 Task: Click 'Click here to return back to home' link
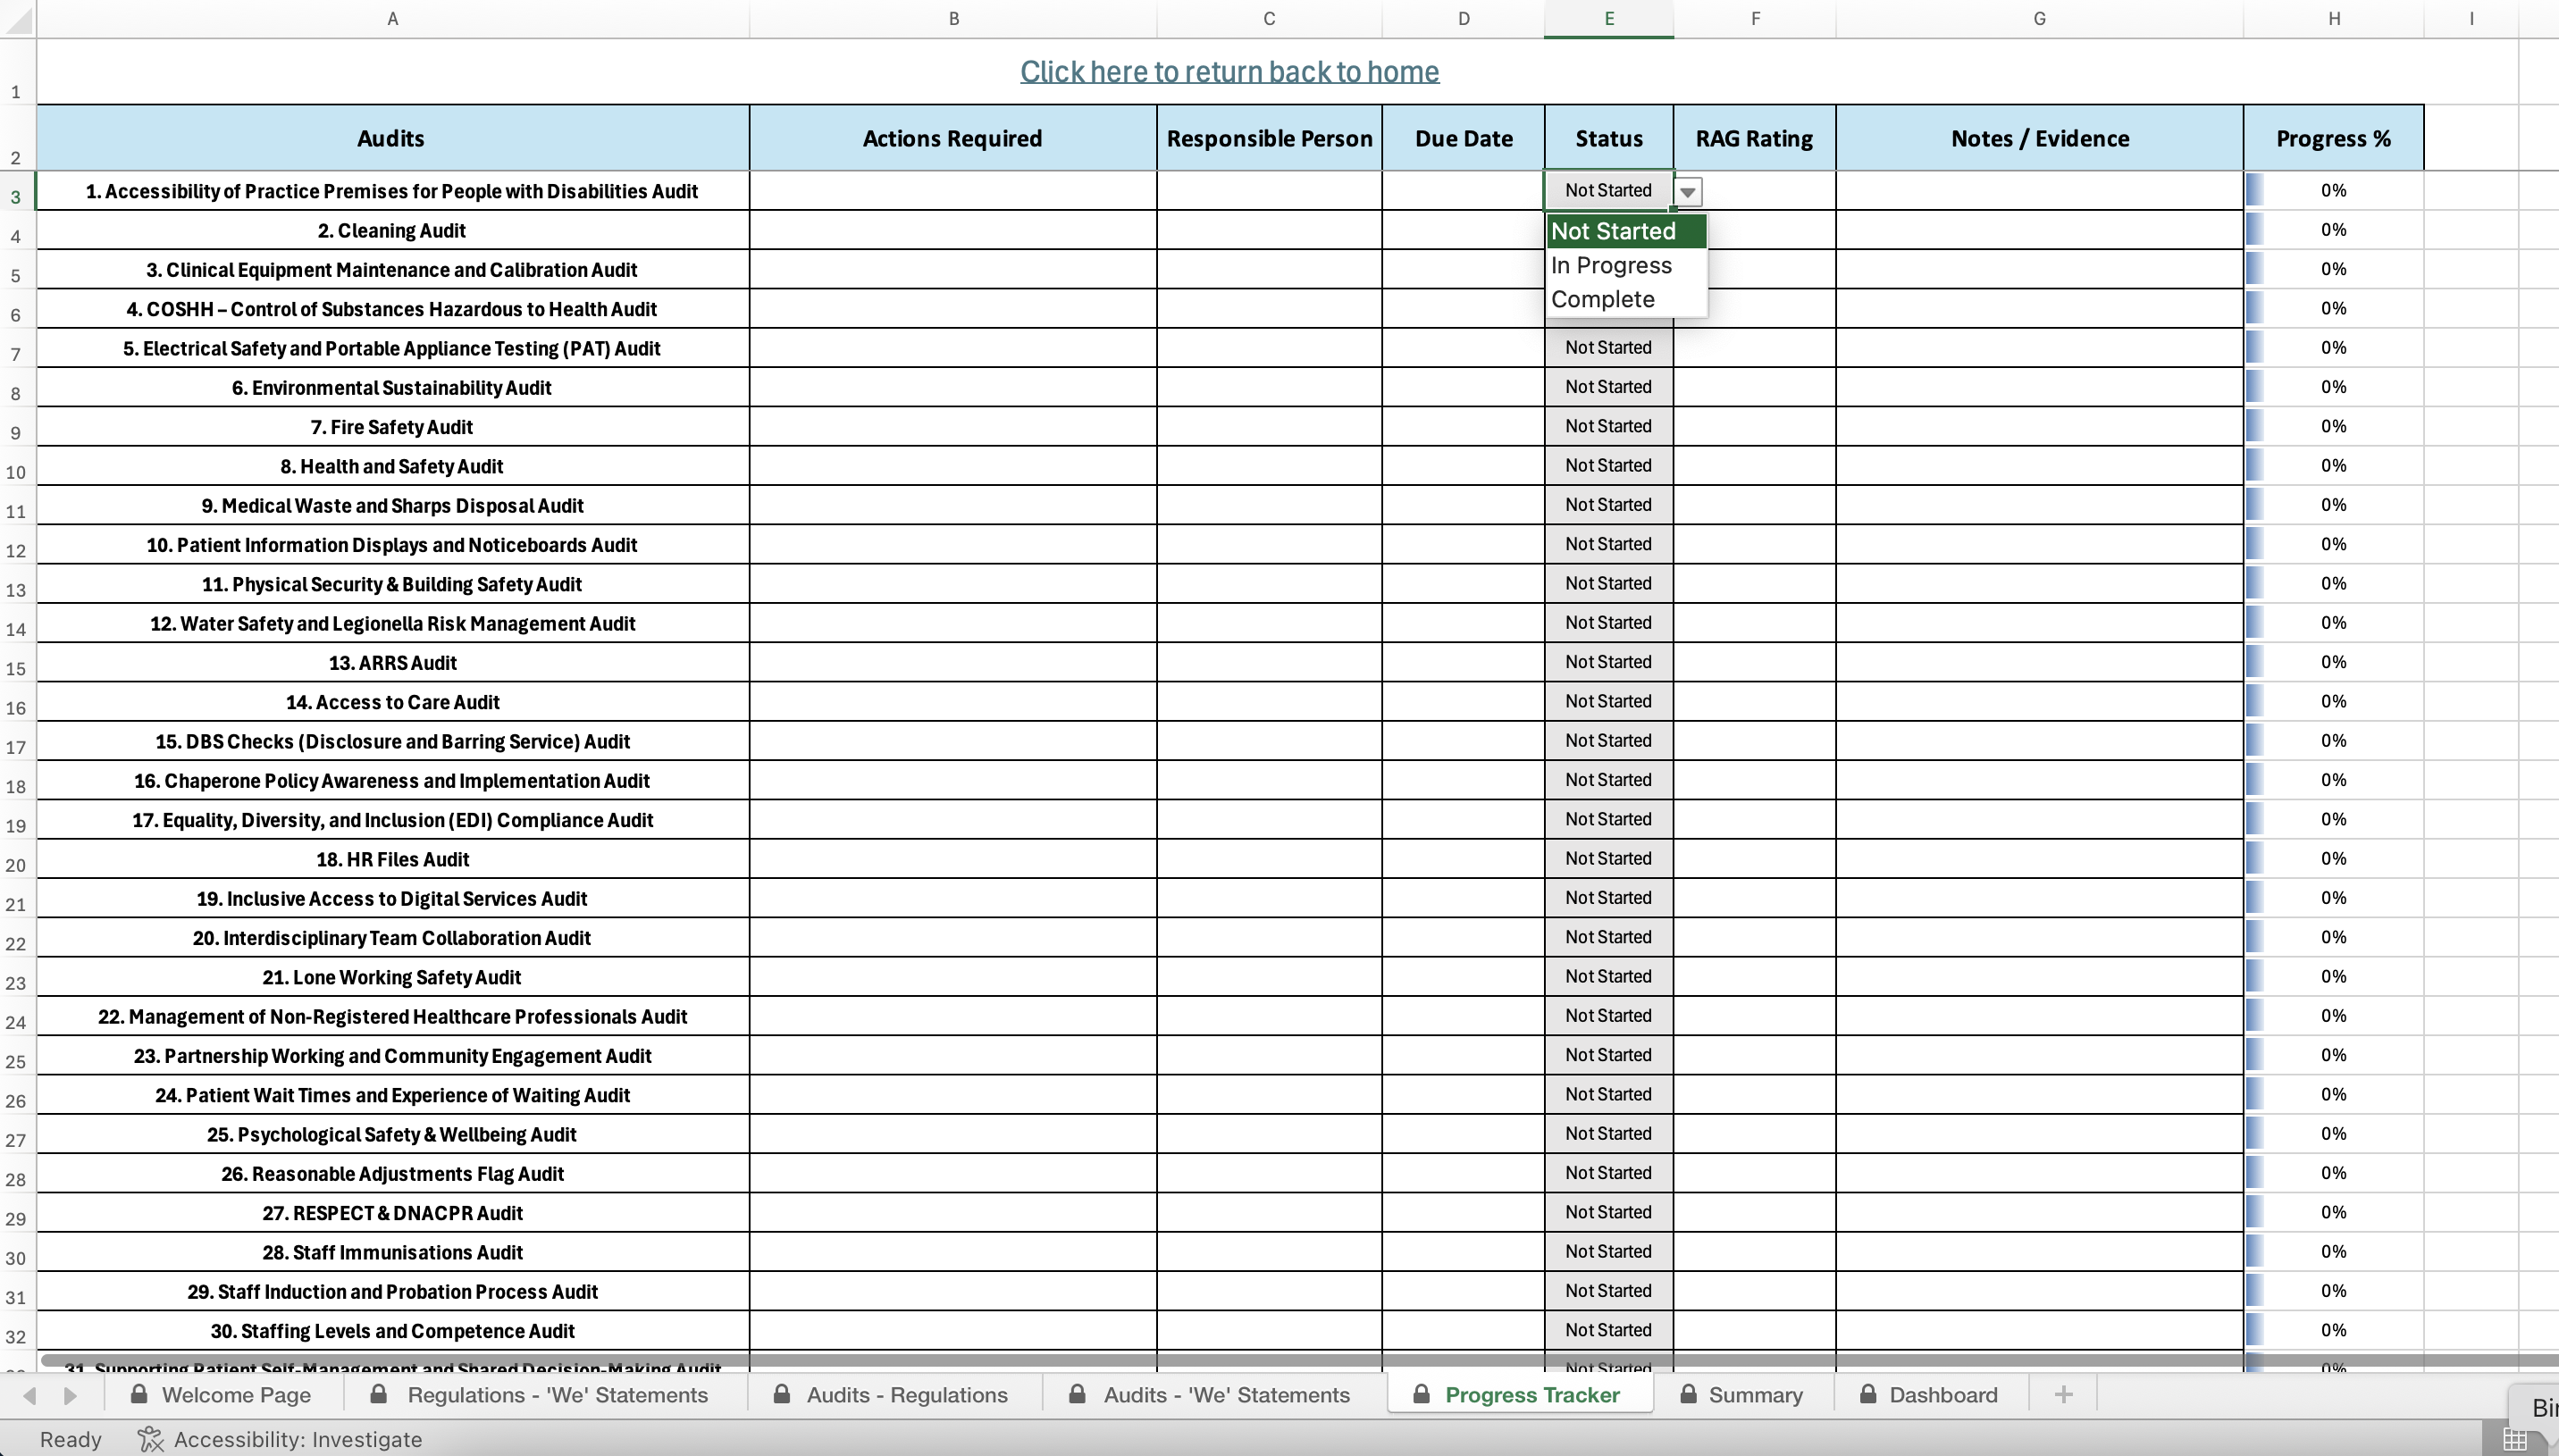[x=1229, y=72]
